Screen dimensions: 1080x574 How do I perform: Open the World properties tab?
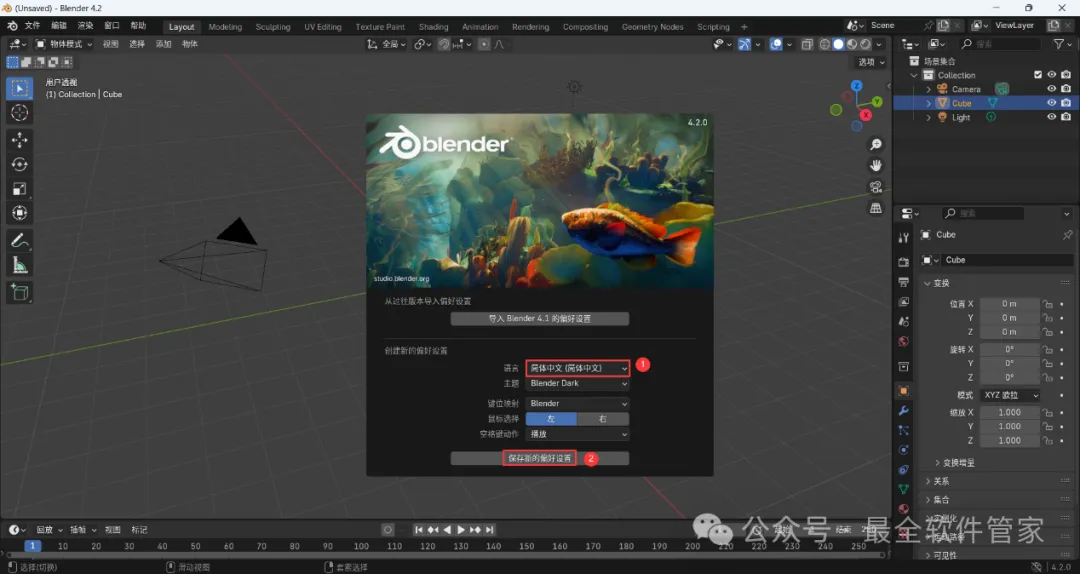click(x=904, y=342)
